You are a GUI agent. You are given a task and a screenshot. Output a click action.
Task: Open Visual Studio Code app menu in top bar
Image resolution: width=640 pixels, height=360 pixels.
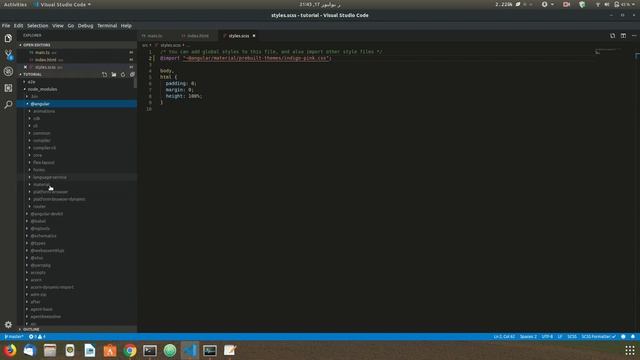click(62, 4)
